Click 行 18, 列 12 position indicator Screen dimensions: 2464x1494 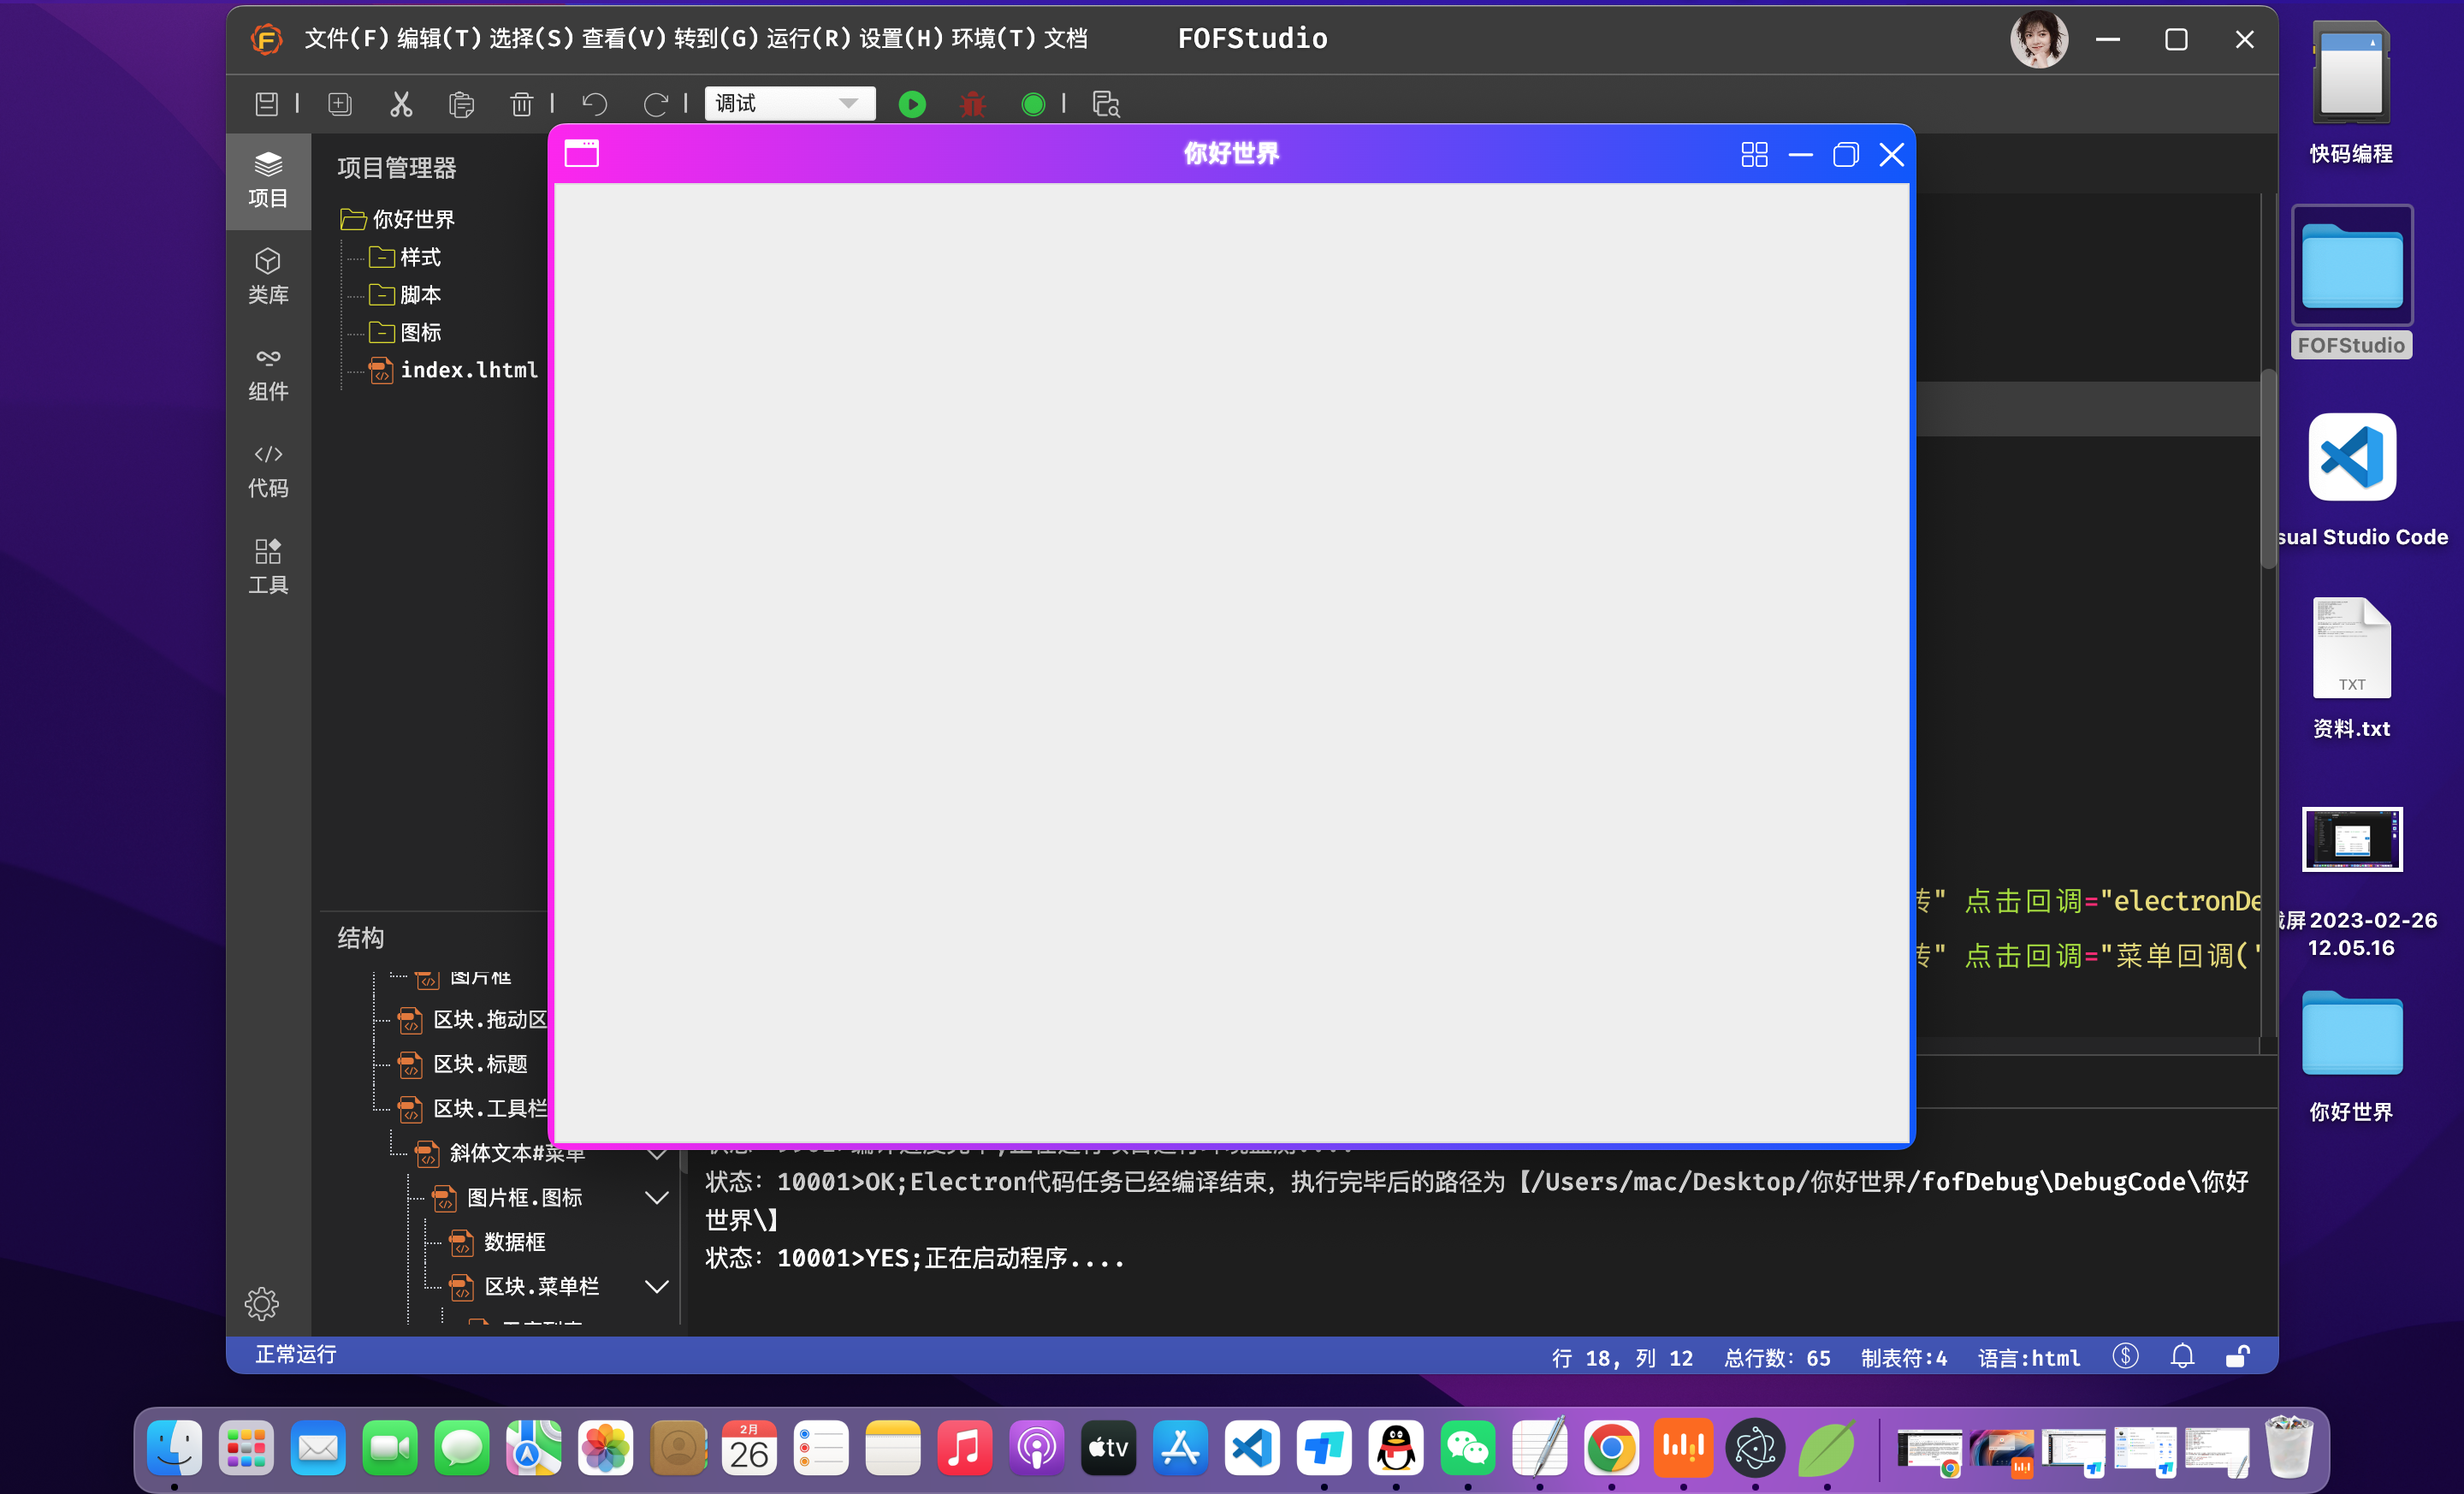tap(1622, 1357)
